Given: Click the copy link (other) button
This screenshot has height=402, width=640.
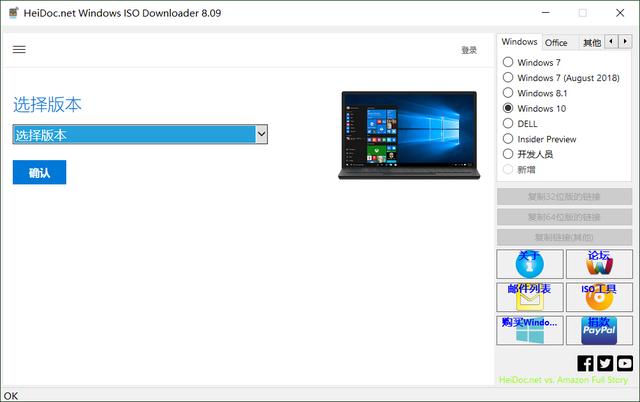Looking at the screenshot, I should tap(564, 237).
